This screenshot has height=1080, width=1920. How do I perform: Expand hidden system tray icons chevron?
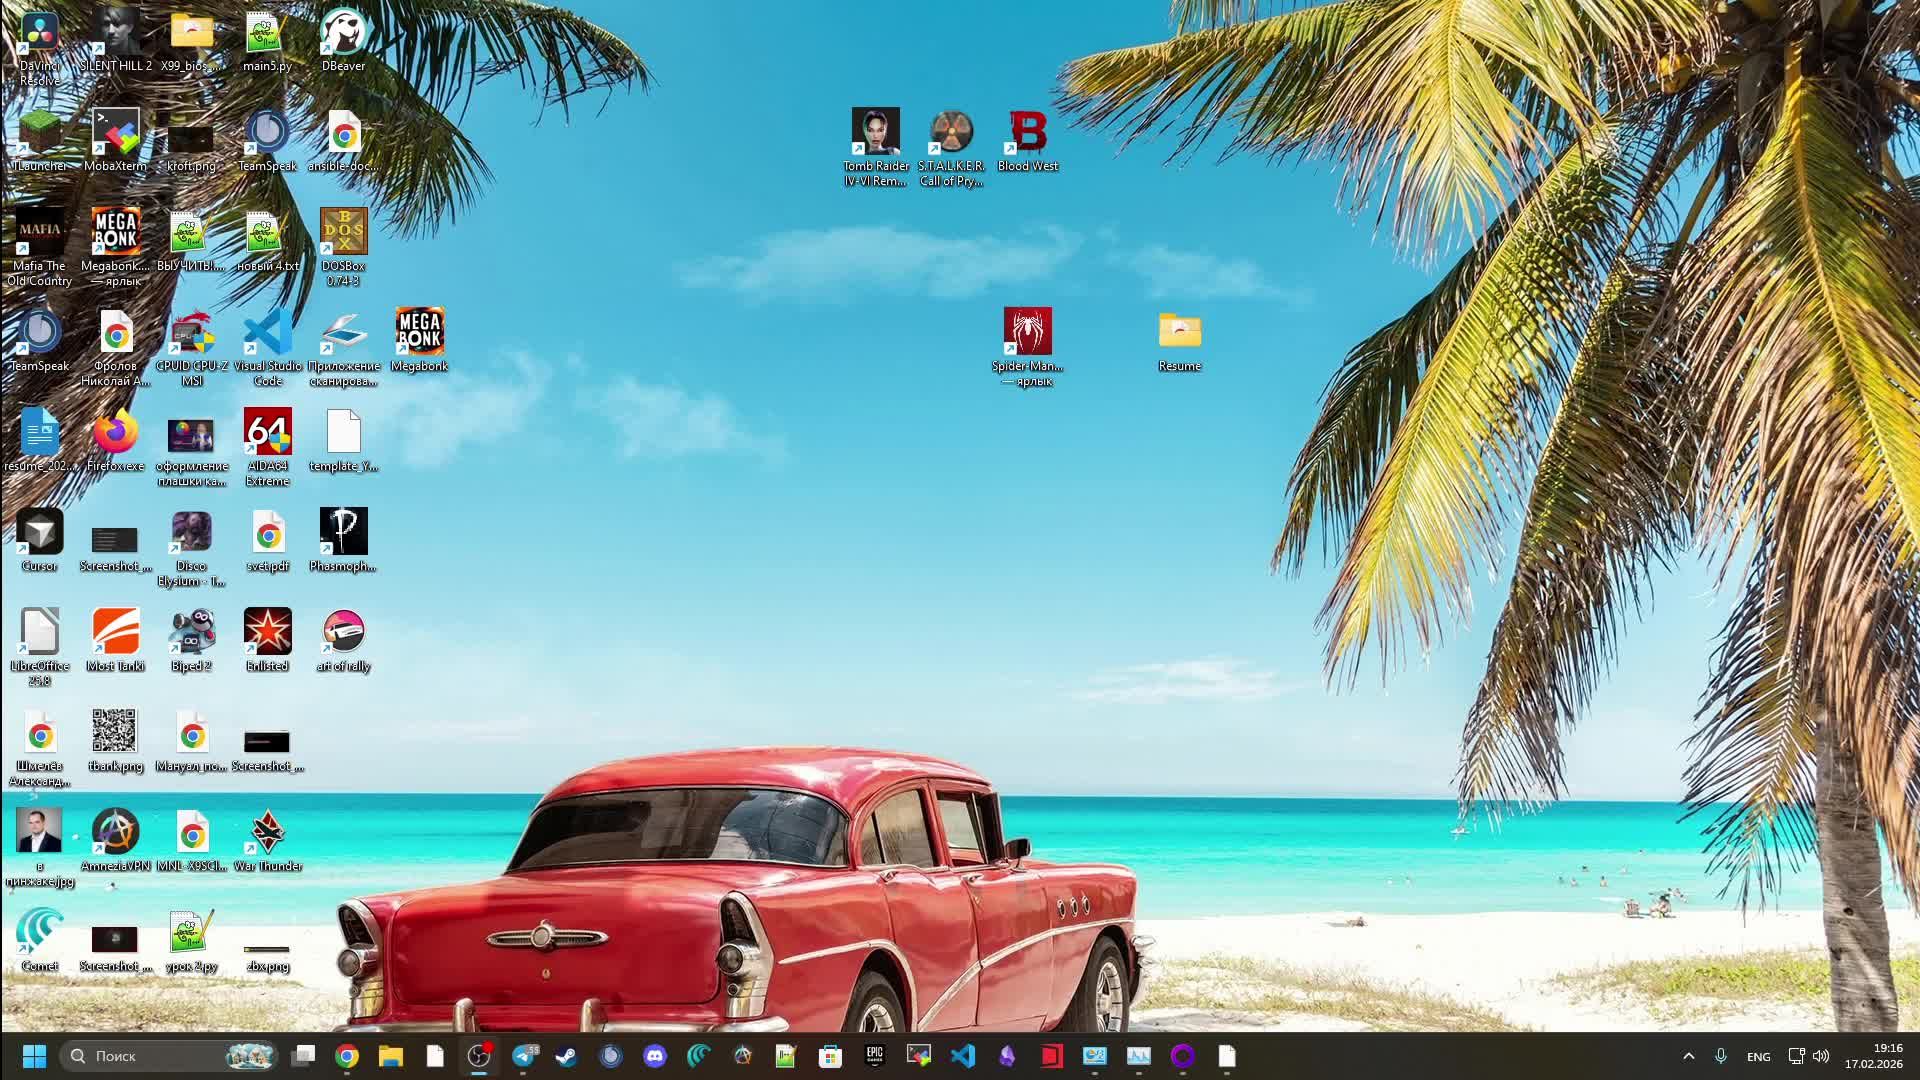pyautogui.click(x=1689, y=1056)
